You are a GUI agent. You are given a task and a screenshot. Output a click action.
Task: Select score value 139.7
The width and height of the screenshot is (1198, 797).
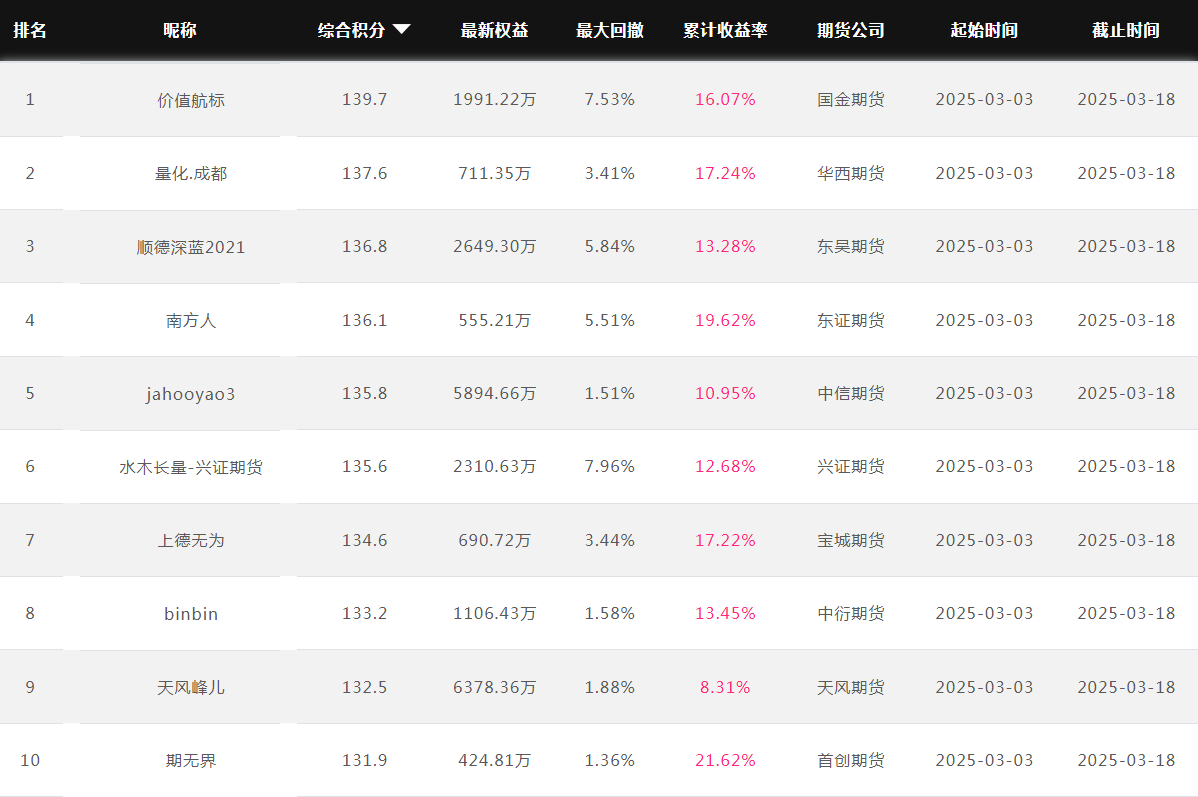click(x=364, y=99)
